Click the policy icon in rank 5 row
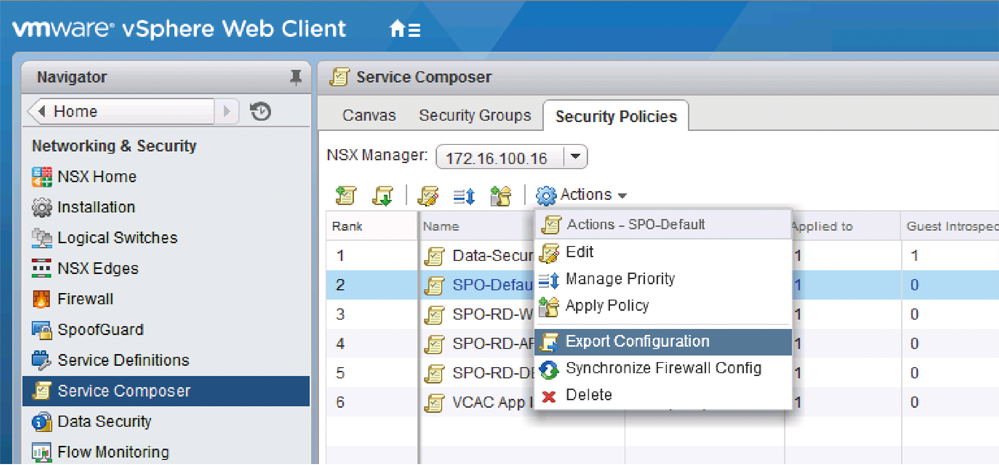 (435, 373)
